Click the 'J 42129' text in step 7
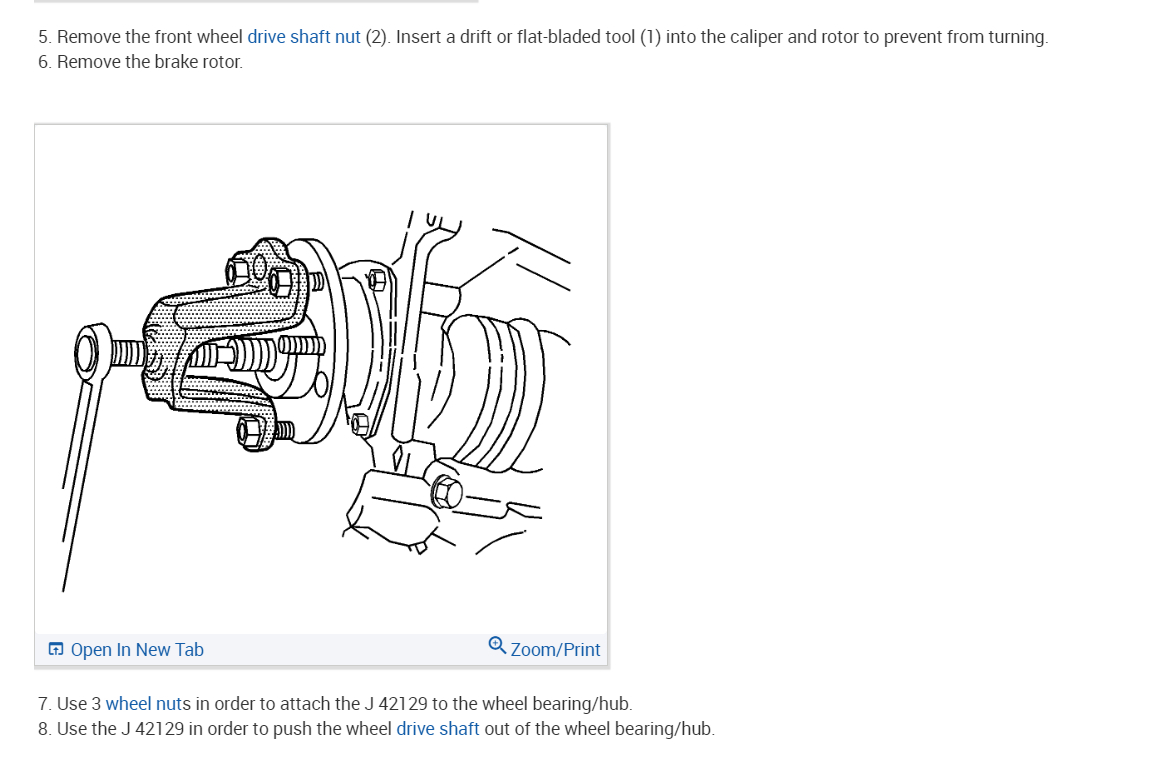Screen dimensions: 1172x772 [396, 703]
